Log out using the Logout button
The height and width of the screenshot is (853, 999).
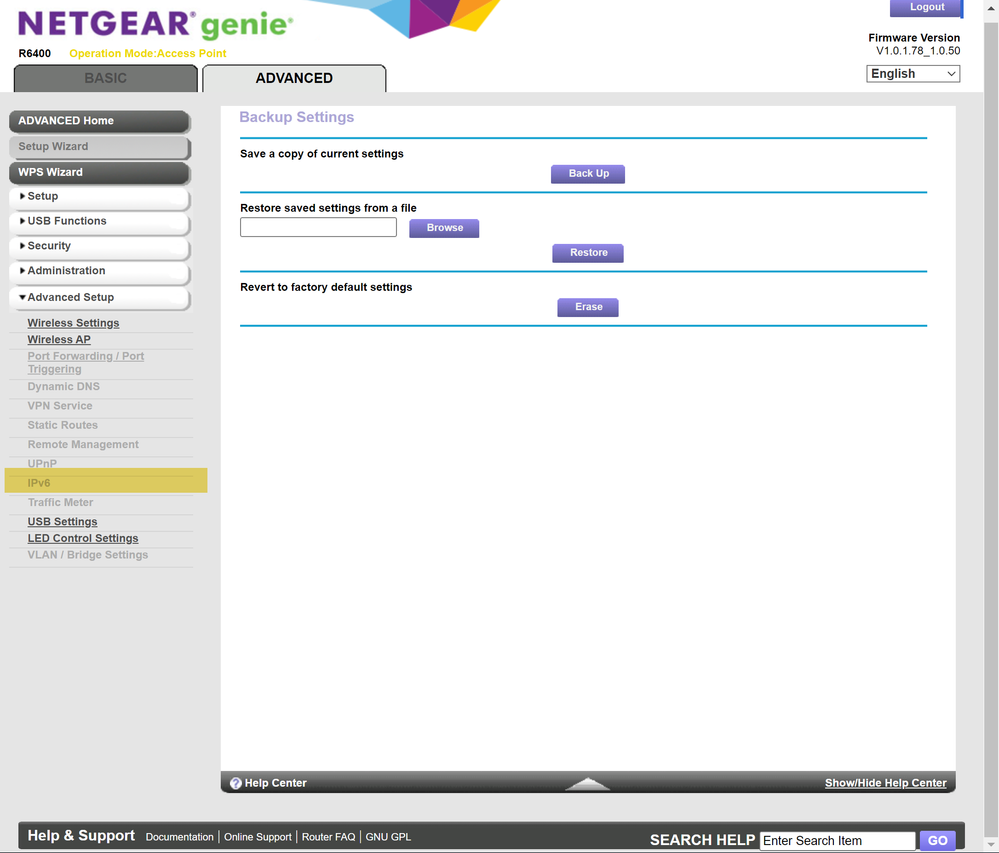click(926, 8)
